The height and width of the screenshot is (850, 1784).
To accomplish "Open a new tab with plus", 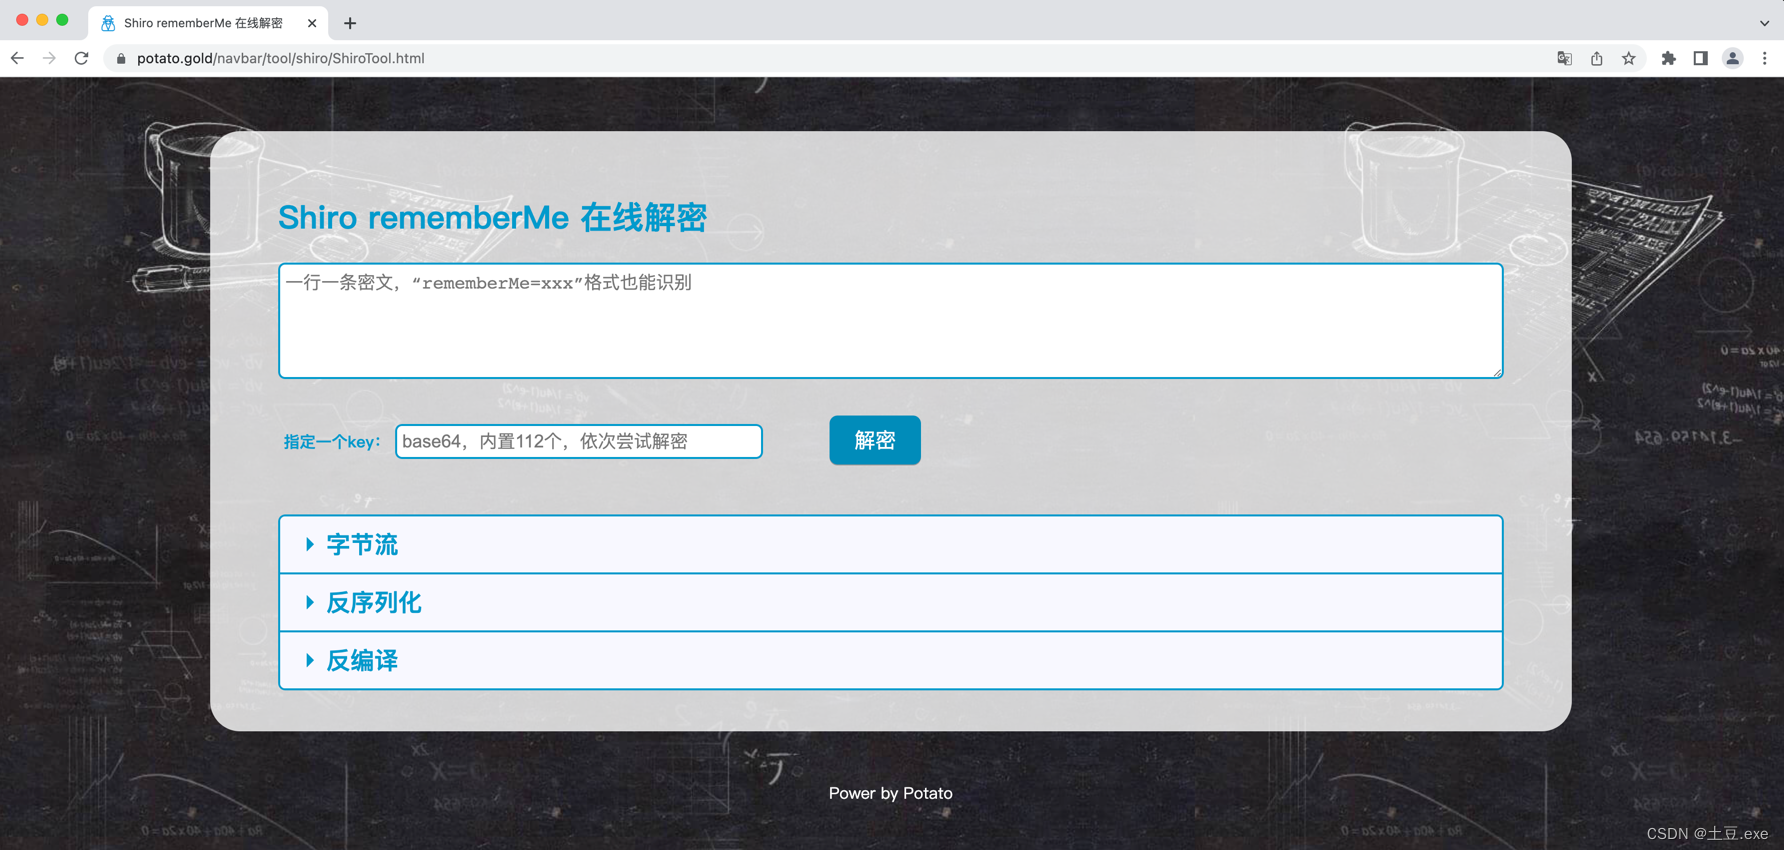I will click(x=350, y=23).
